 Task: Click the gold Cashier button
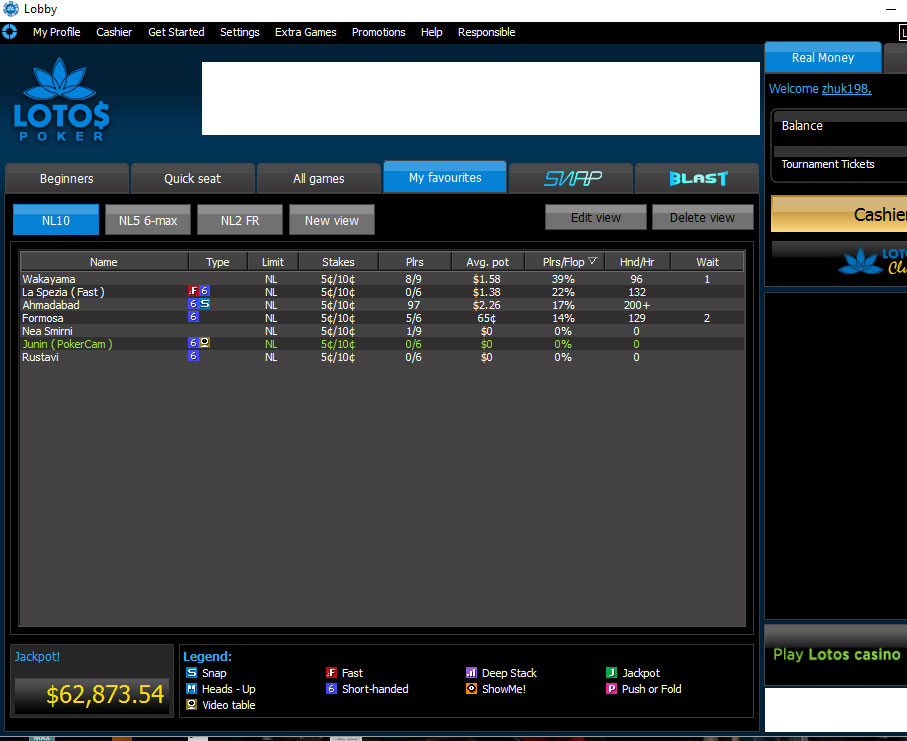pos(840,215)
